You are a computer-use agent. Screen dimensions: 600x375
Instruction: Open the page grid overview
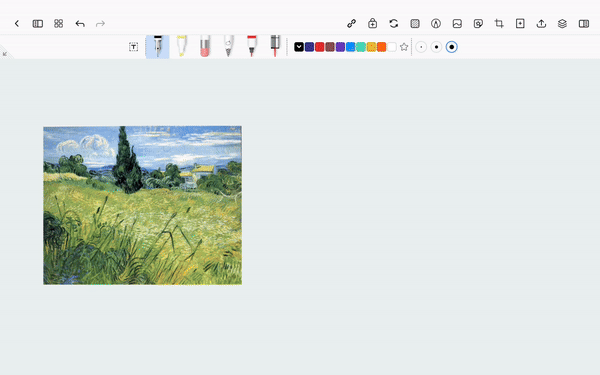tap(59, 24)
